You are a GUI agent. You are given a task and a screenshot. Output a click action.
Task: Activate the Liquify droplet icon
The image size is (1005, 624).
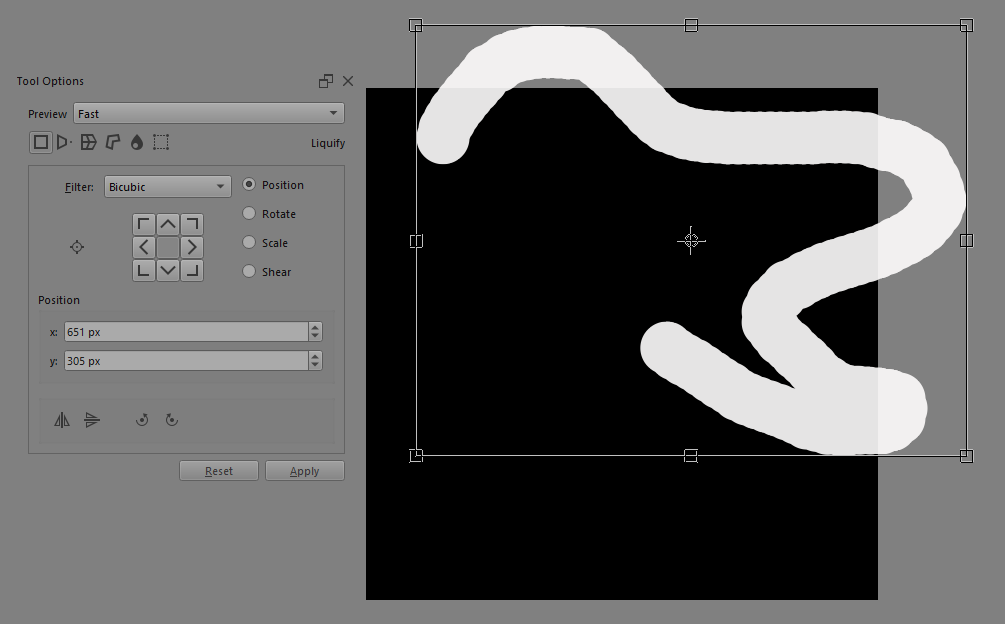tap(137, 143)
